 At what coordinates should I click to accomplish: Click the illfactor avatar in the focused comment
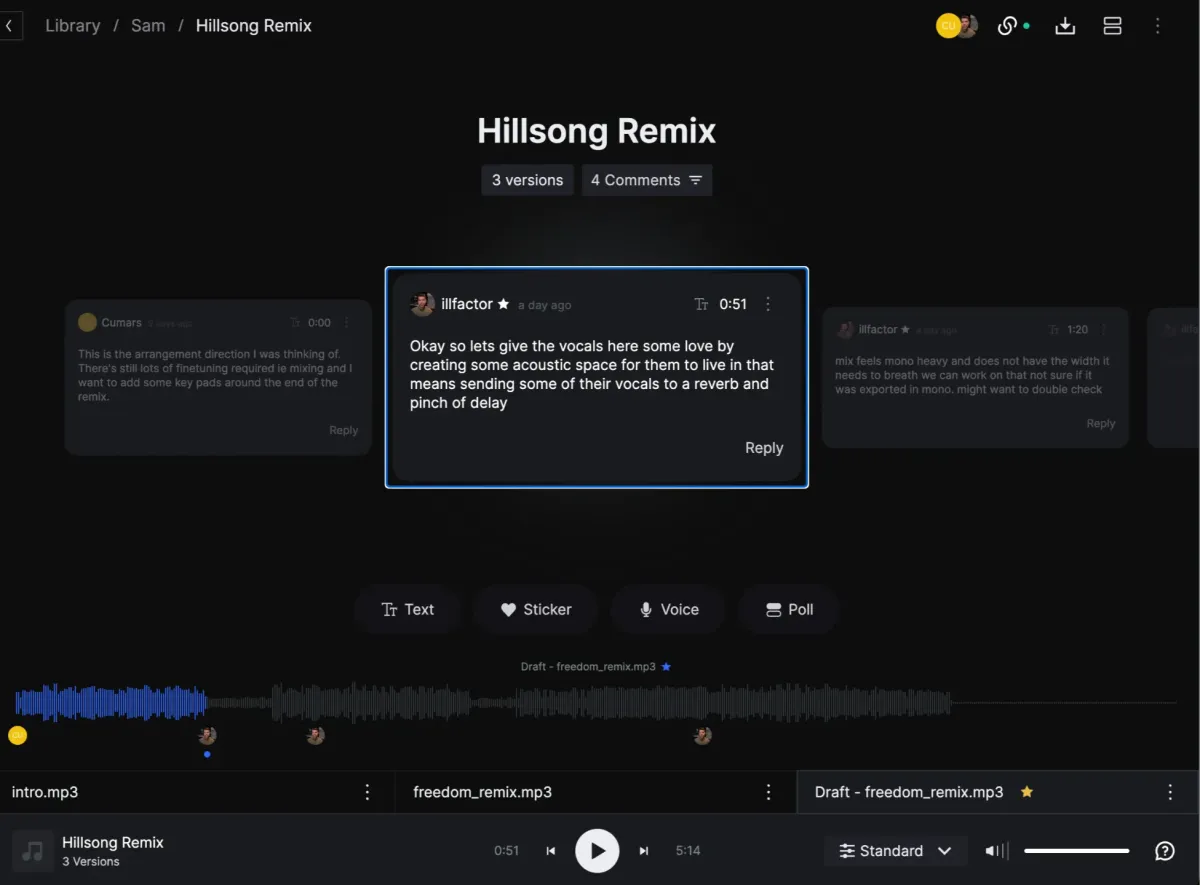(x=422, y=304)
